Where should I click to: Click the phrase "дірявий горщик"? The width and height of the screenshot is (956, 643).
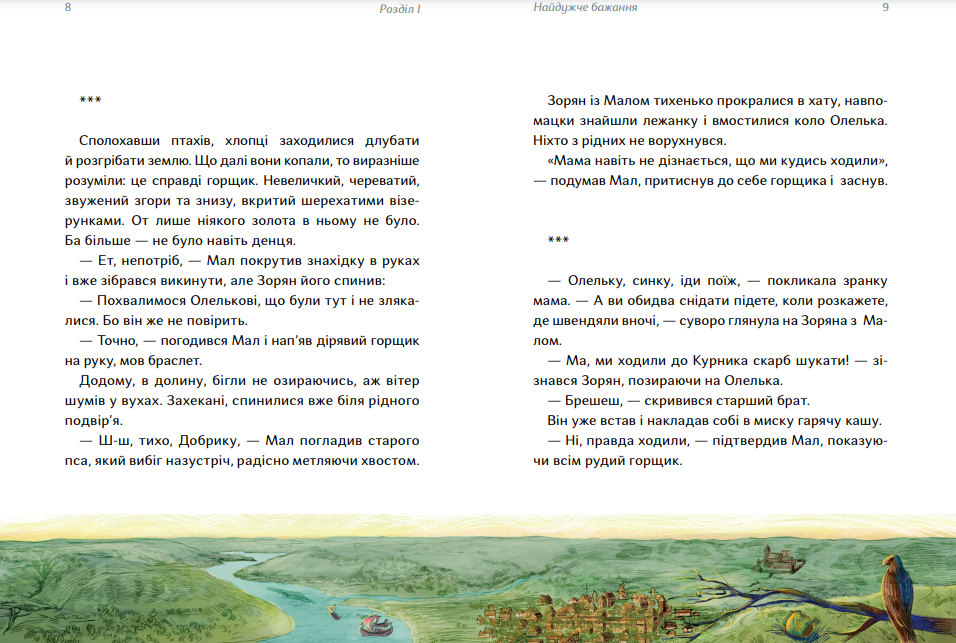pos(366,341)
